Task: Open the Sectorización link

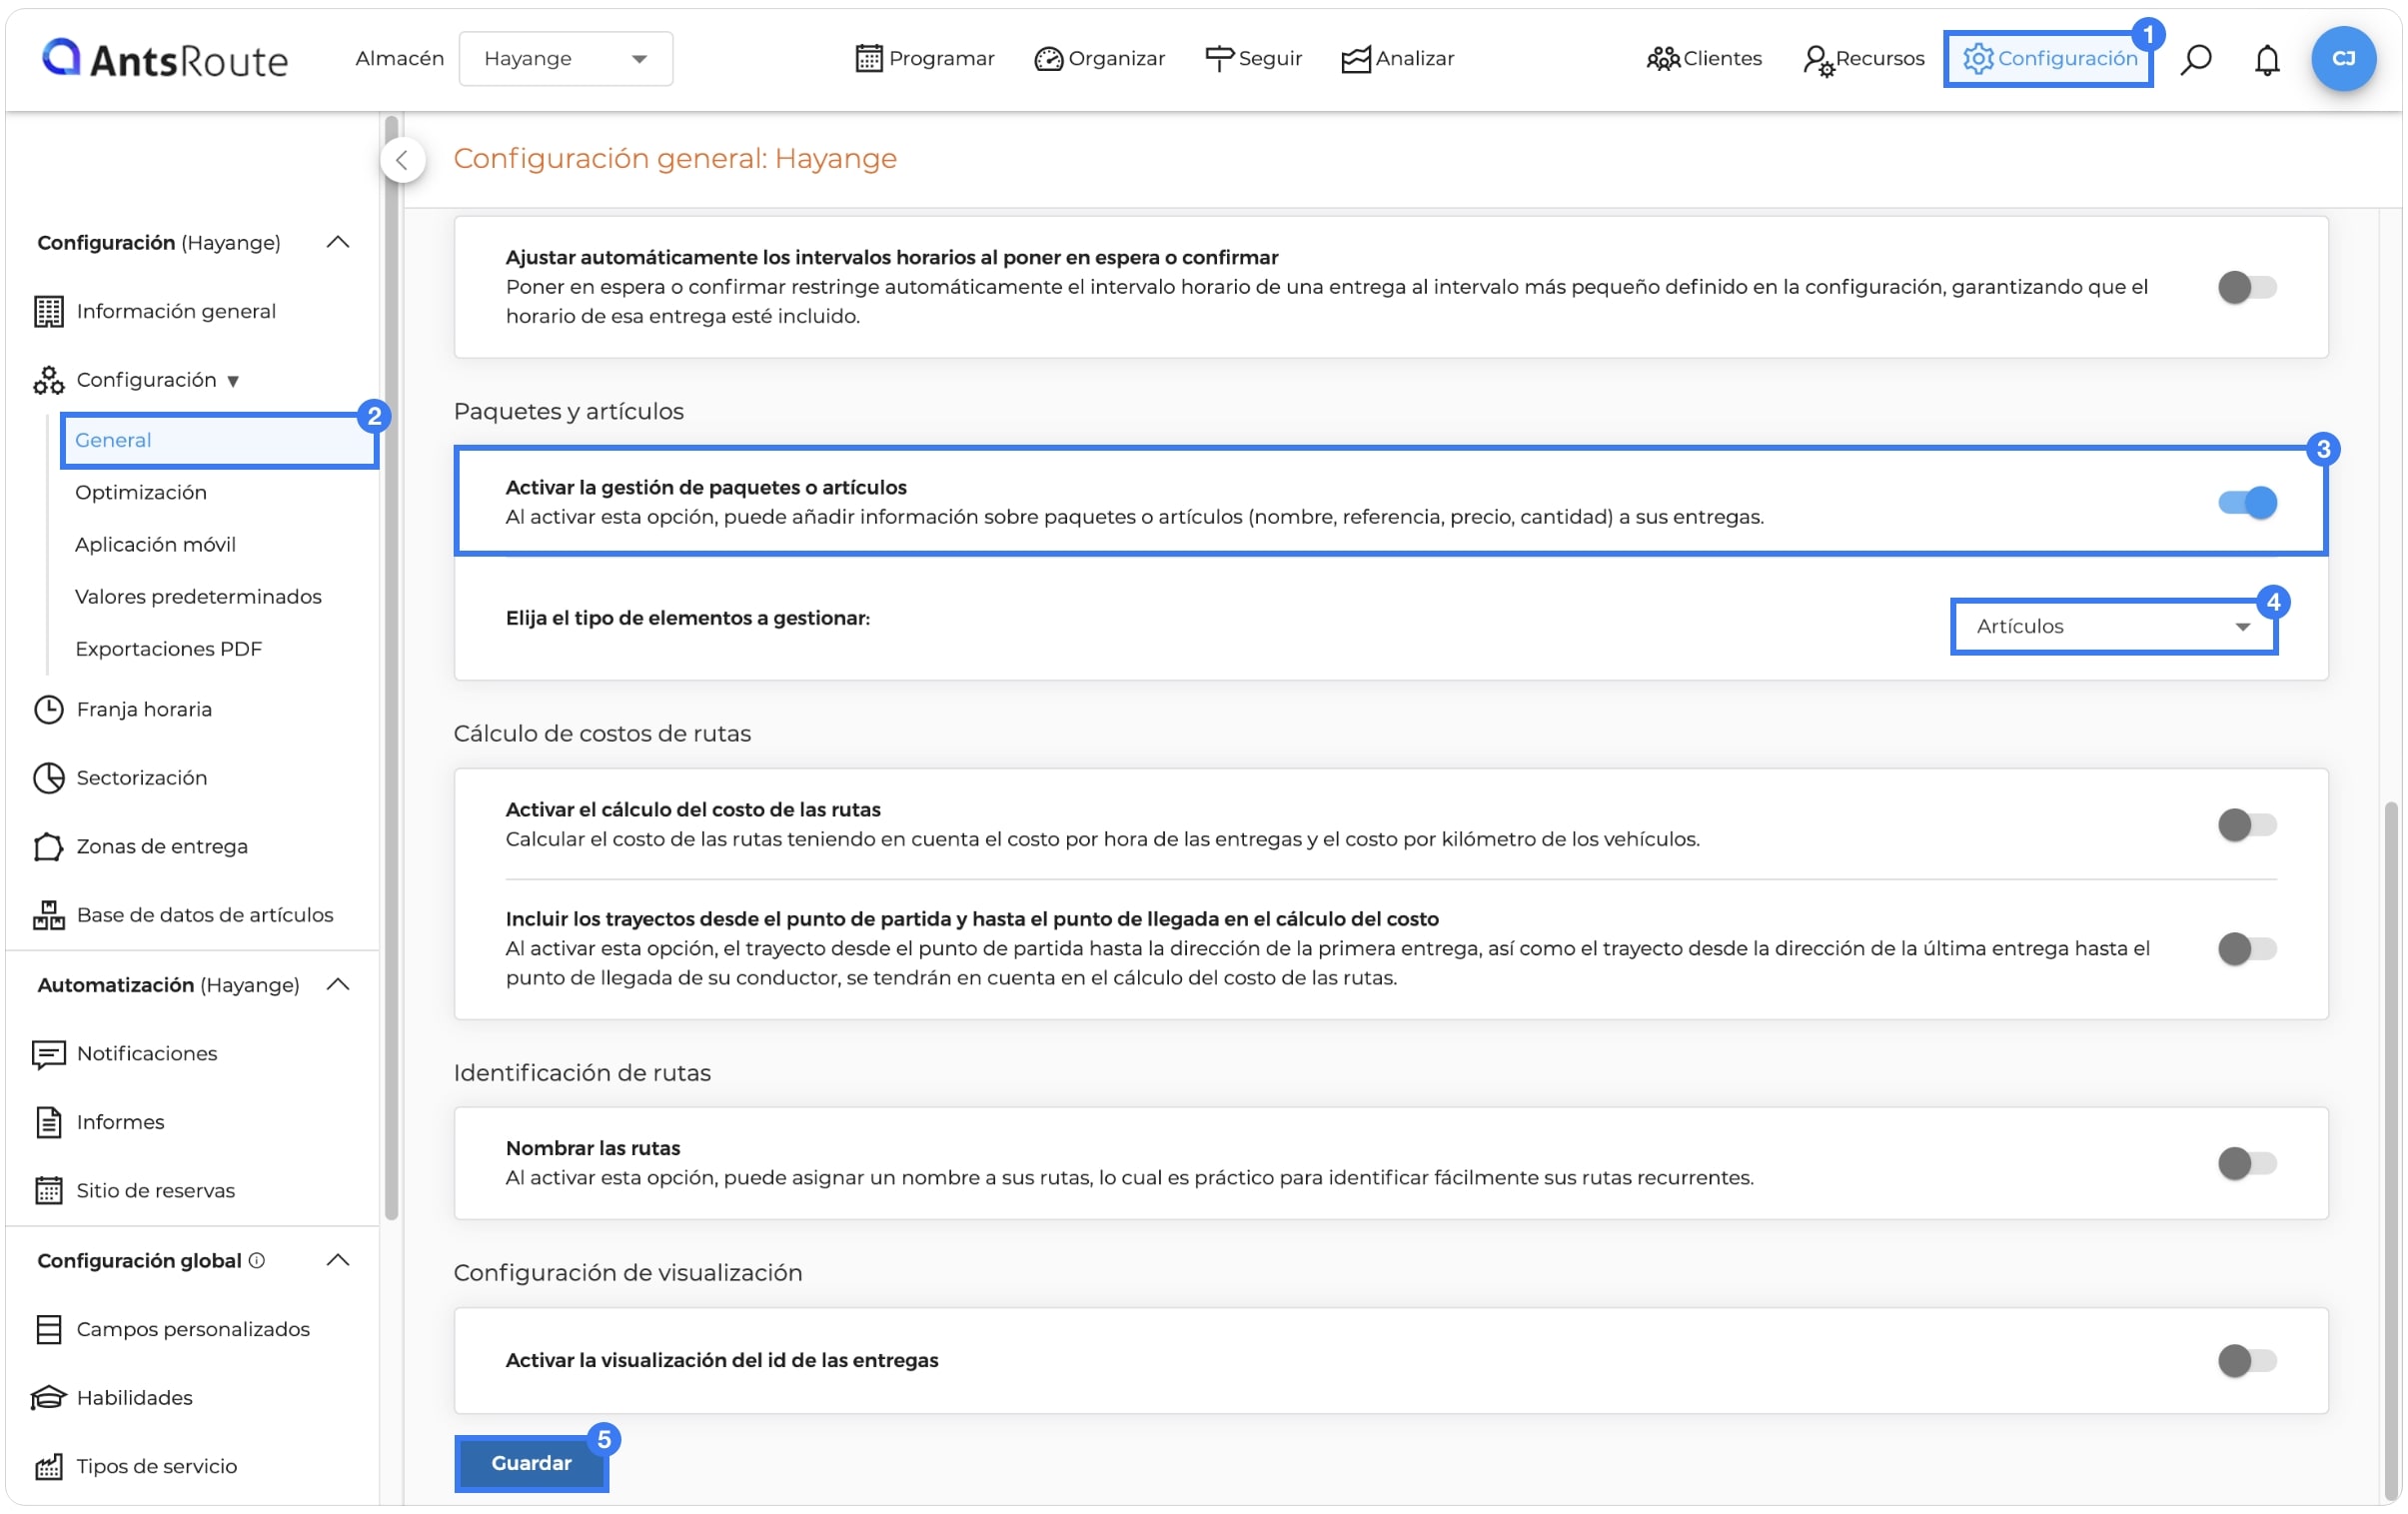Action: pyautogui.click(x=142, y=777)
